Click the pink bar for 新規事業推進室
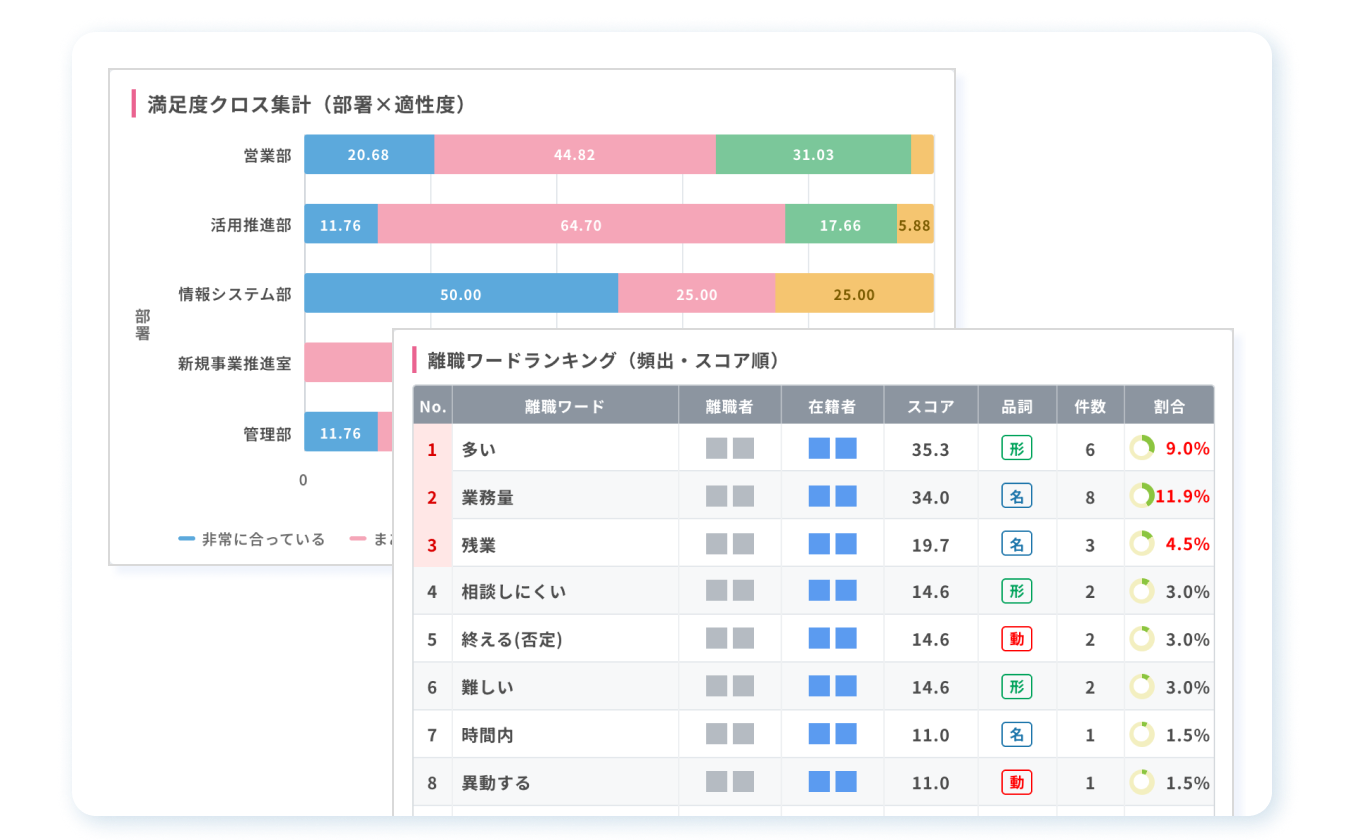 click(x=349, y=362)
